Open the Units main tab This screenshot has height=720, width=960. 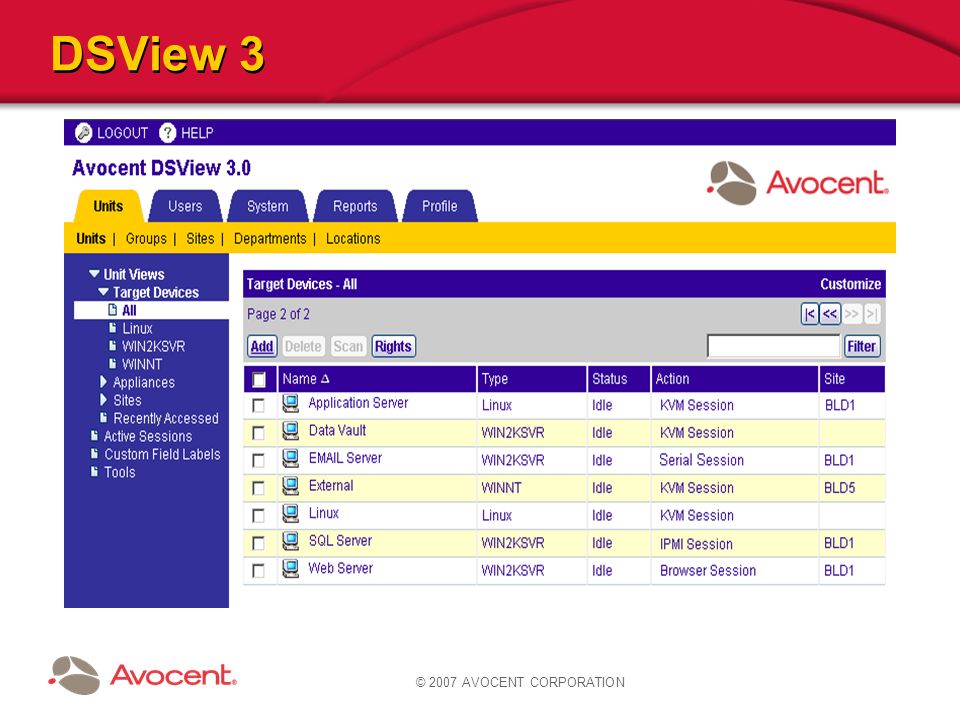(108, 206)
